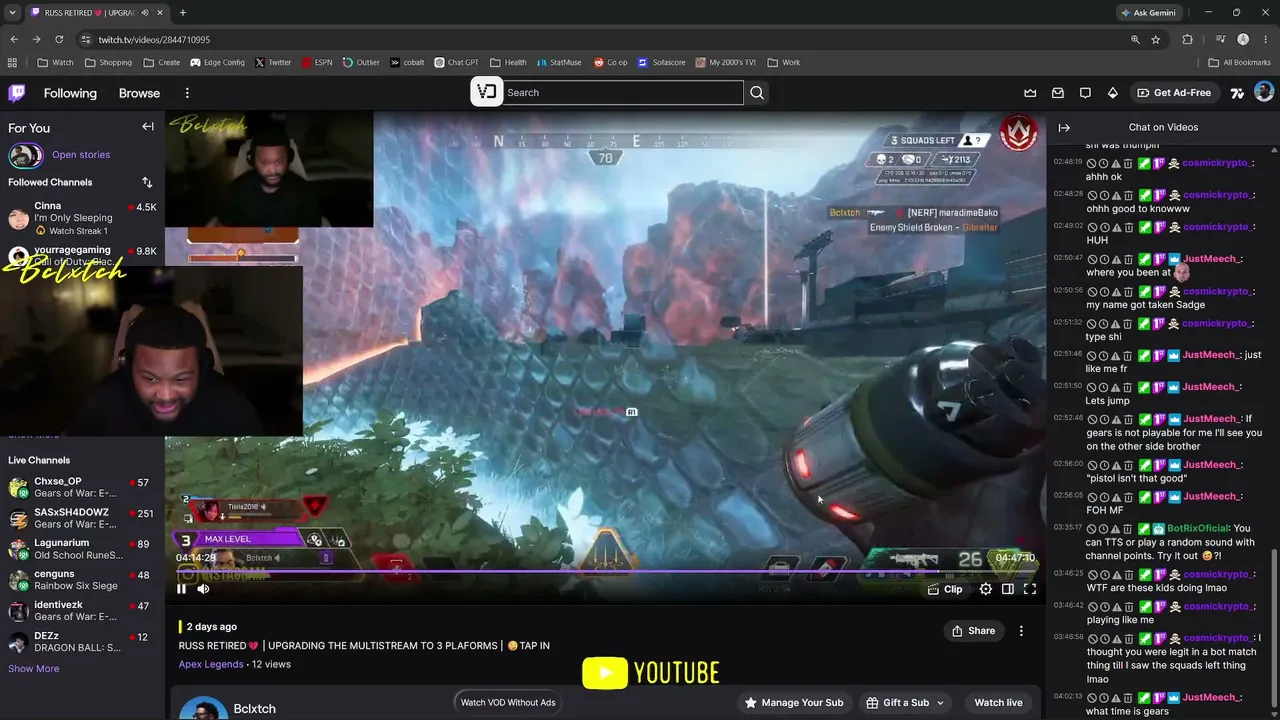Open the StatMuse bookmark
Screen dimensions: 1280x720
558,62
